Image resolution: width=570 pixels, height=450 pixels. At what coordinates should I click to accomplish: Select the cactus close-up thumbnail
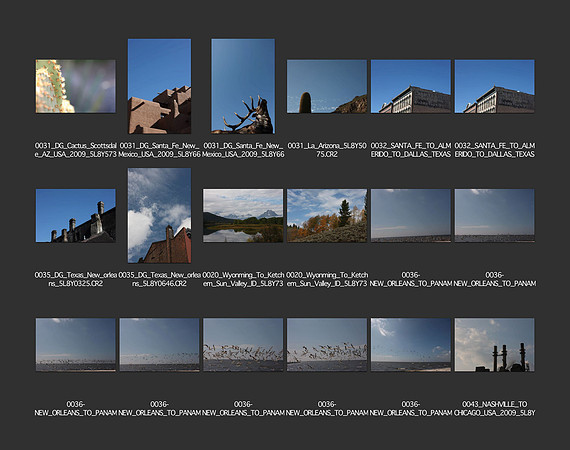click(x=76, y=87)
